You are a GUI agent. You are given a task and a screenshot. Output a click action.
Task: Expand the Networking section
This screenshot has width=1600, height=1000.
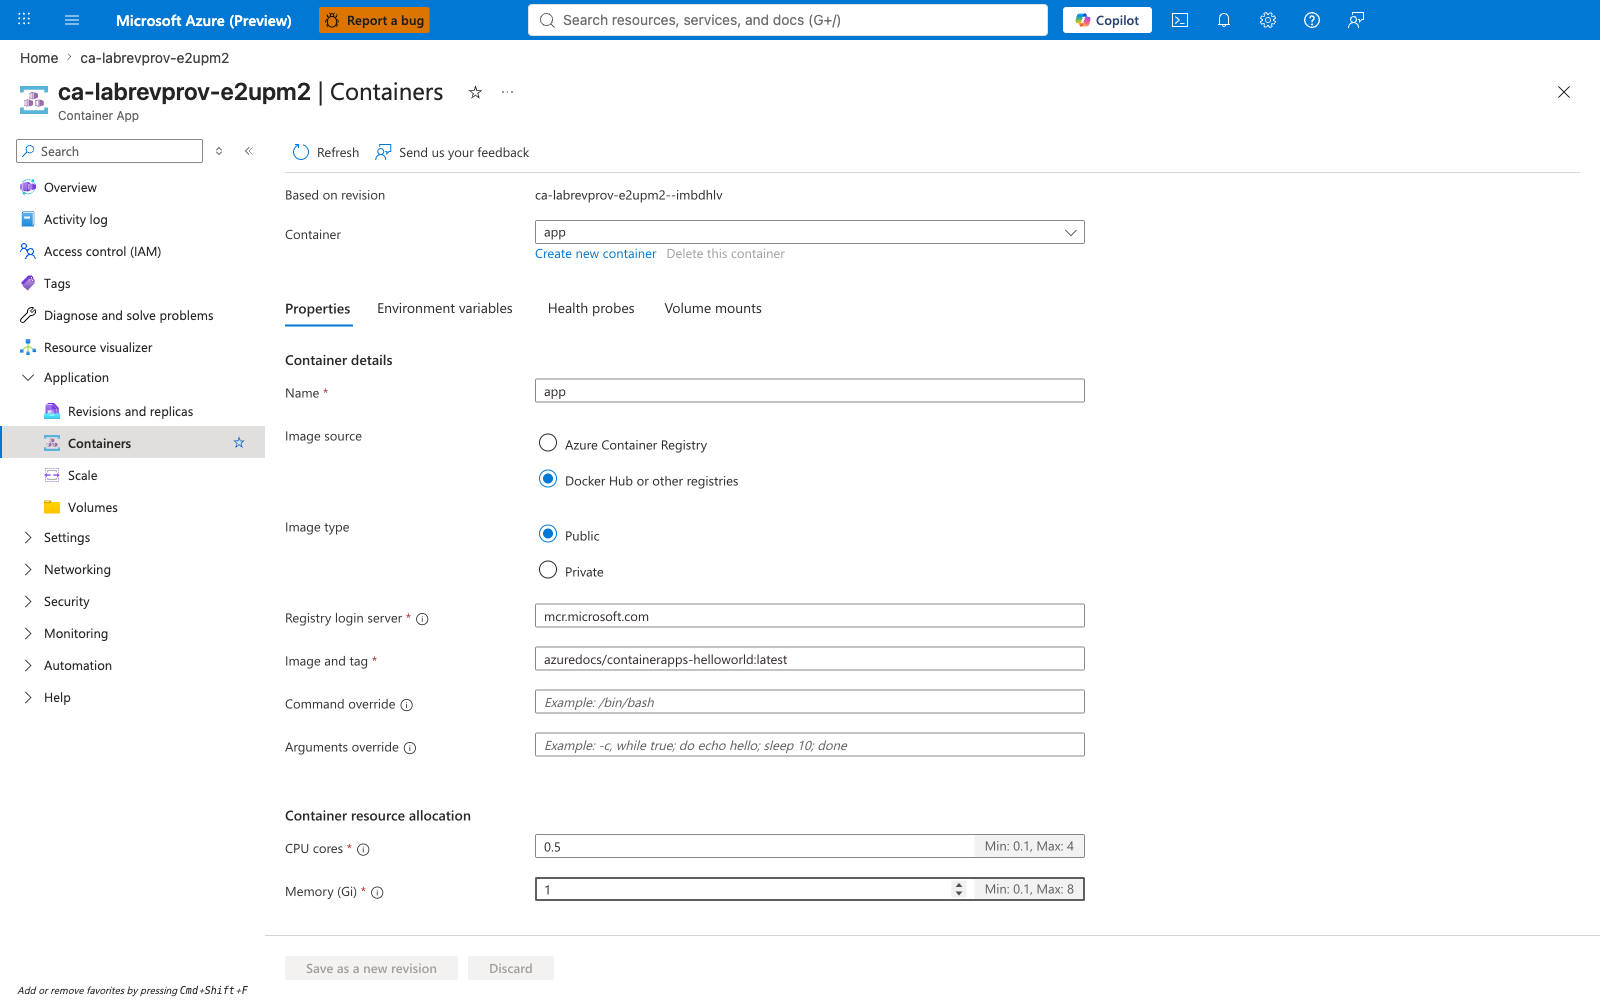(28, 569)
